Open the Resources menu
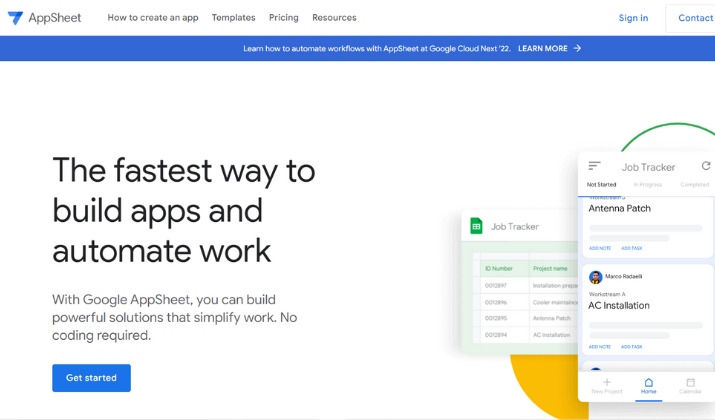Image resolution: width=715 pixels, height=420 pixels. 334,18
